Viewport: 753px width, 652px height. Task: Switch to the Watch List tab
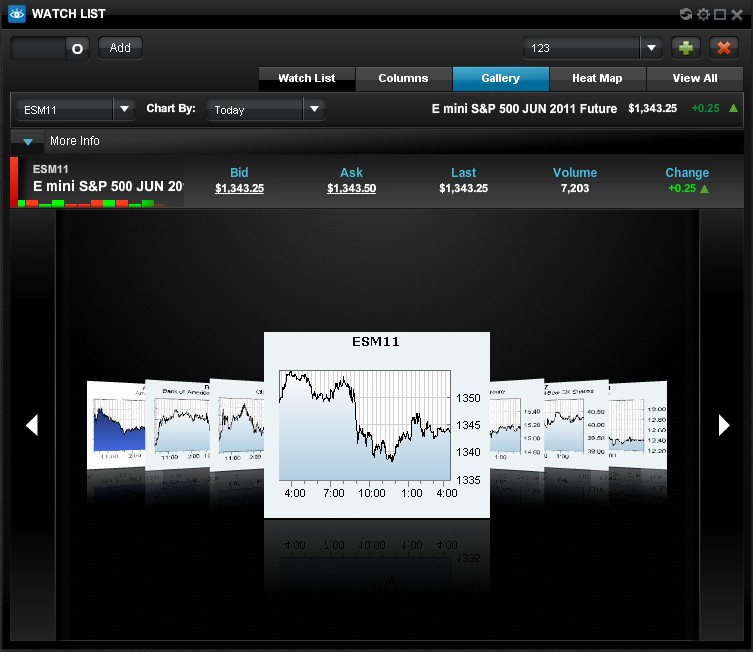307,78
